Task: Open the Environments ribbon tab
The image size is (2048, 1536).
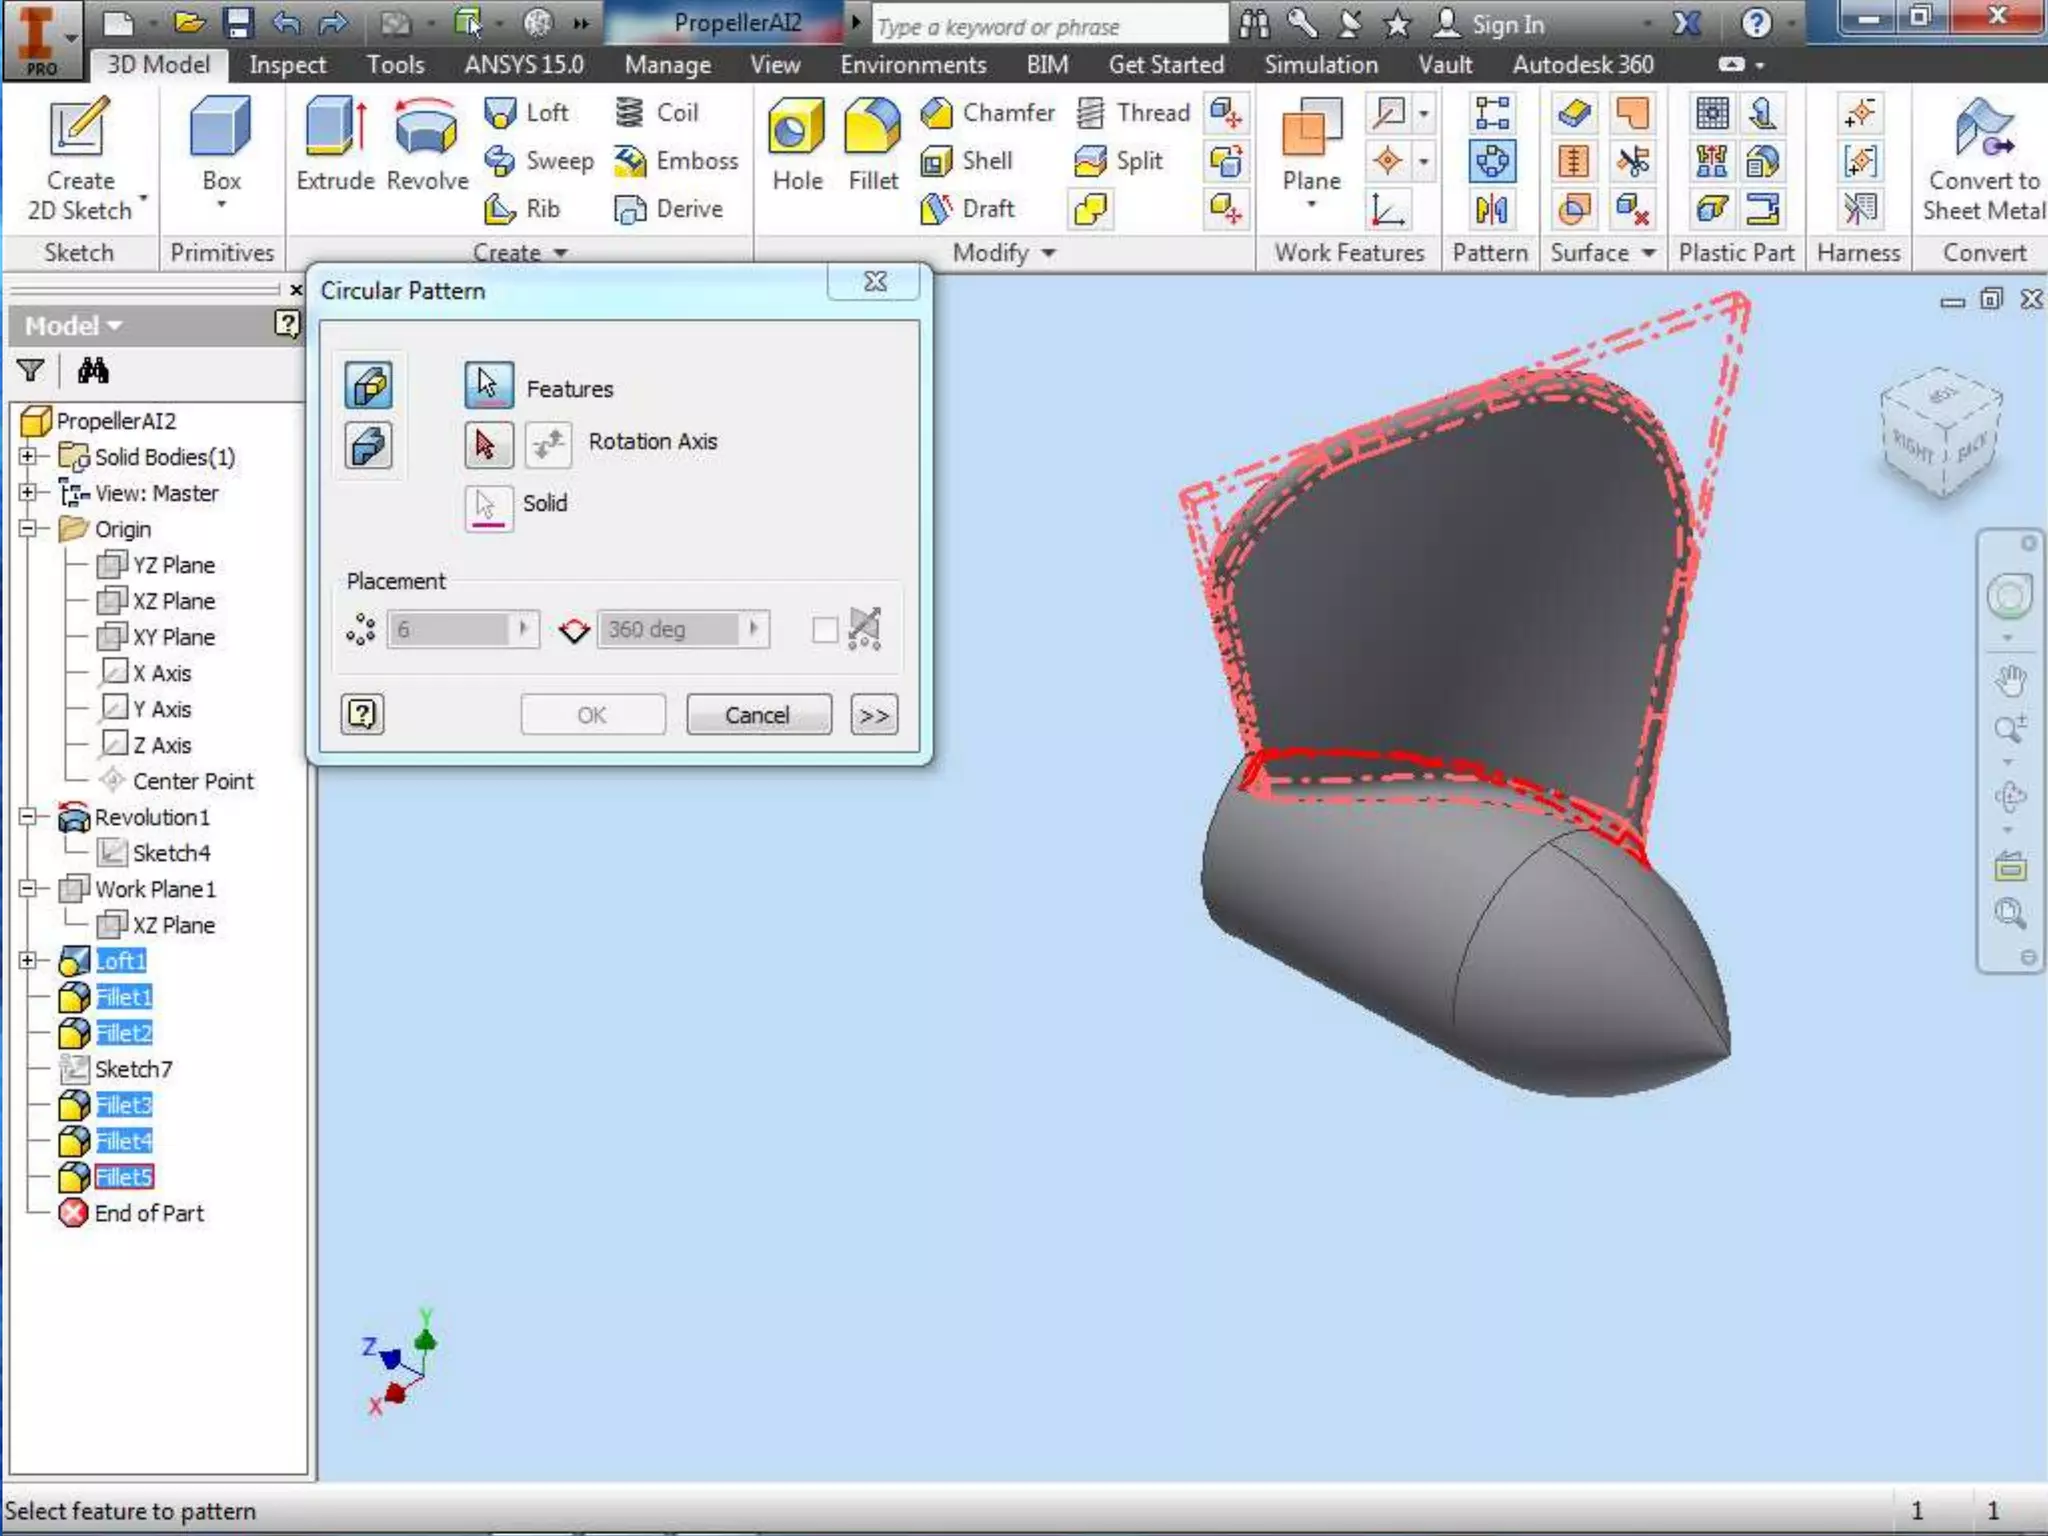Action: (912, 65)
